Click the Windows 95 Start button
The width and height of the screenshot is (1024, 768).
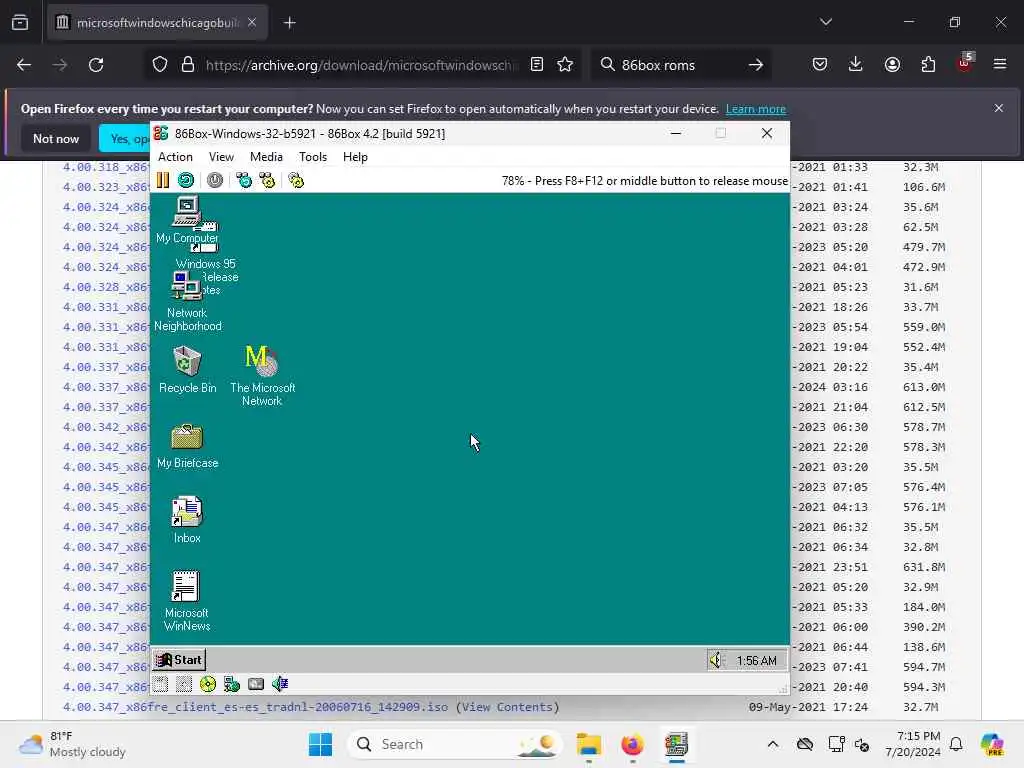(180, 660)
